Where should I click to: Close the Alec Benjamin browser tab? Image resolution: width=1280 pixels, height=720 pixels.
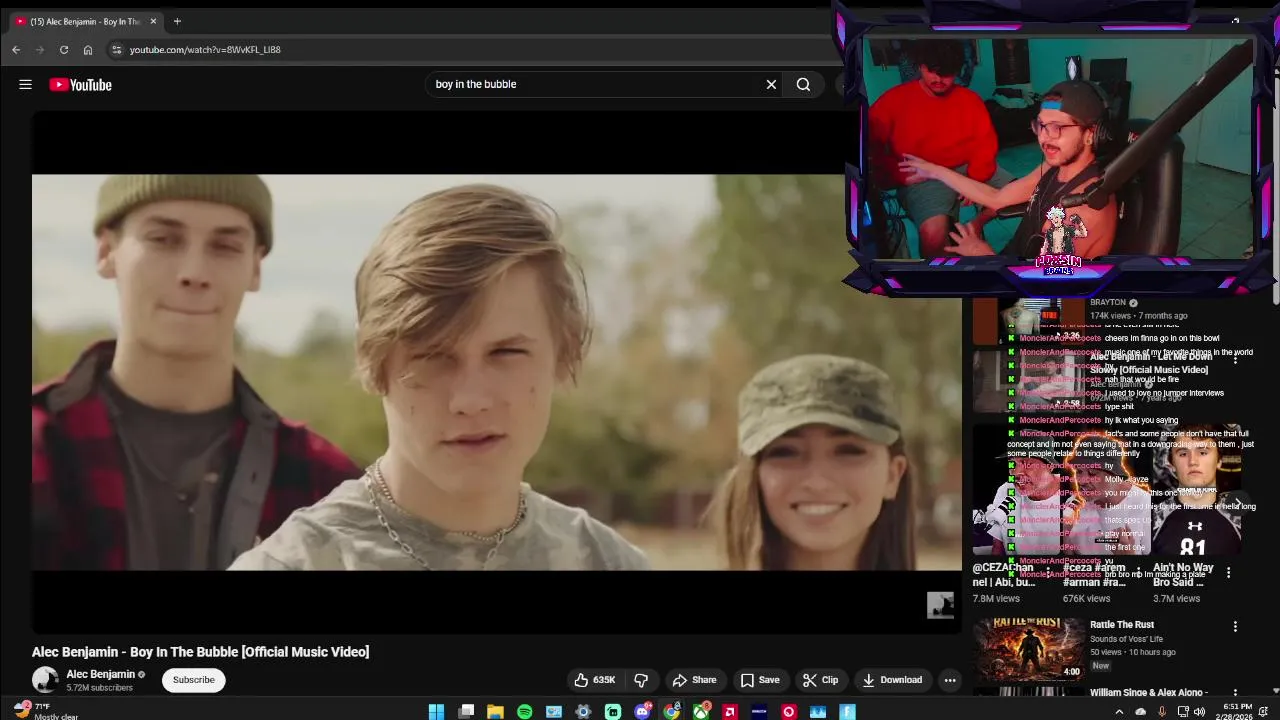tap(153, 21)
